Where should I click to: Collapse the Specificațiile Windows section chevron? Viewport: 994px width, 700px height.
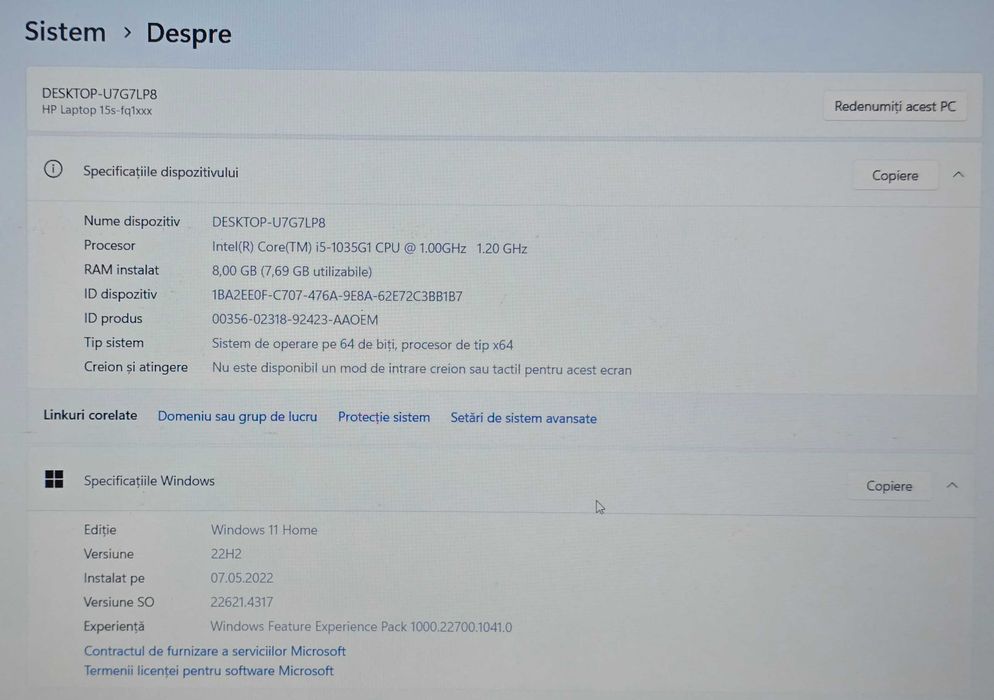click(952, 485)
